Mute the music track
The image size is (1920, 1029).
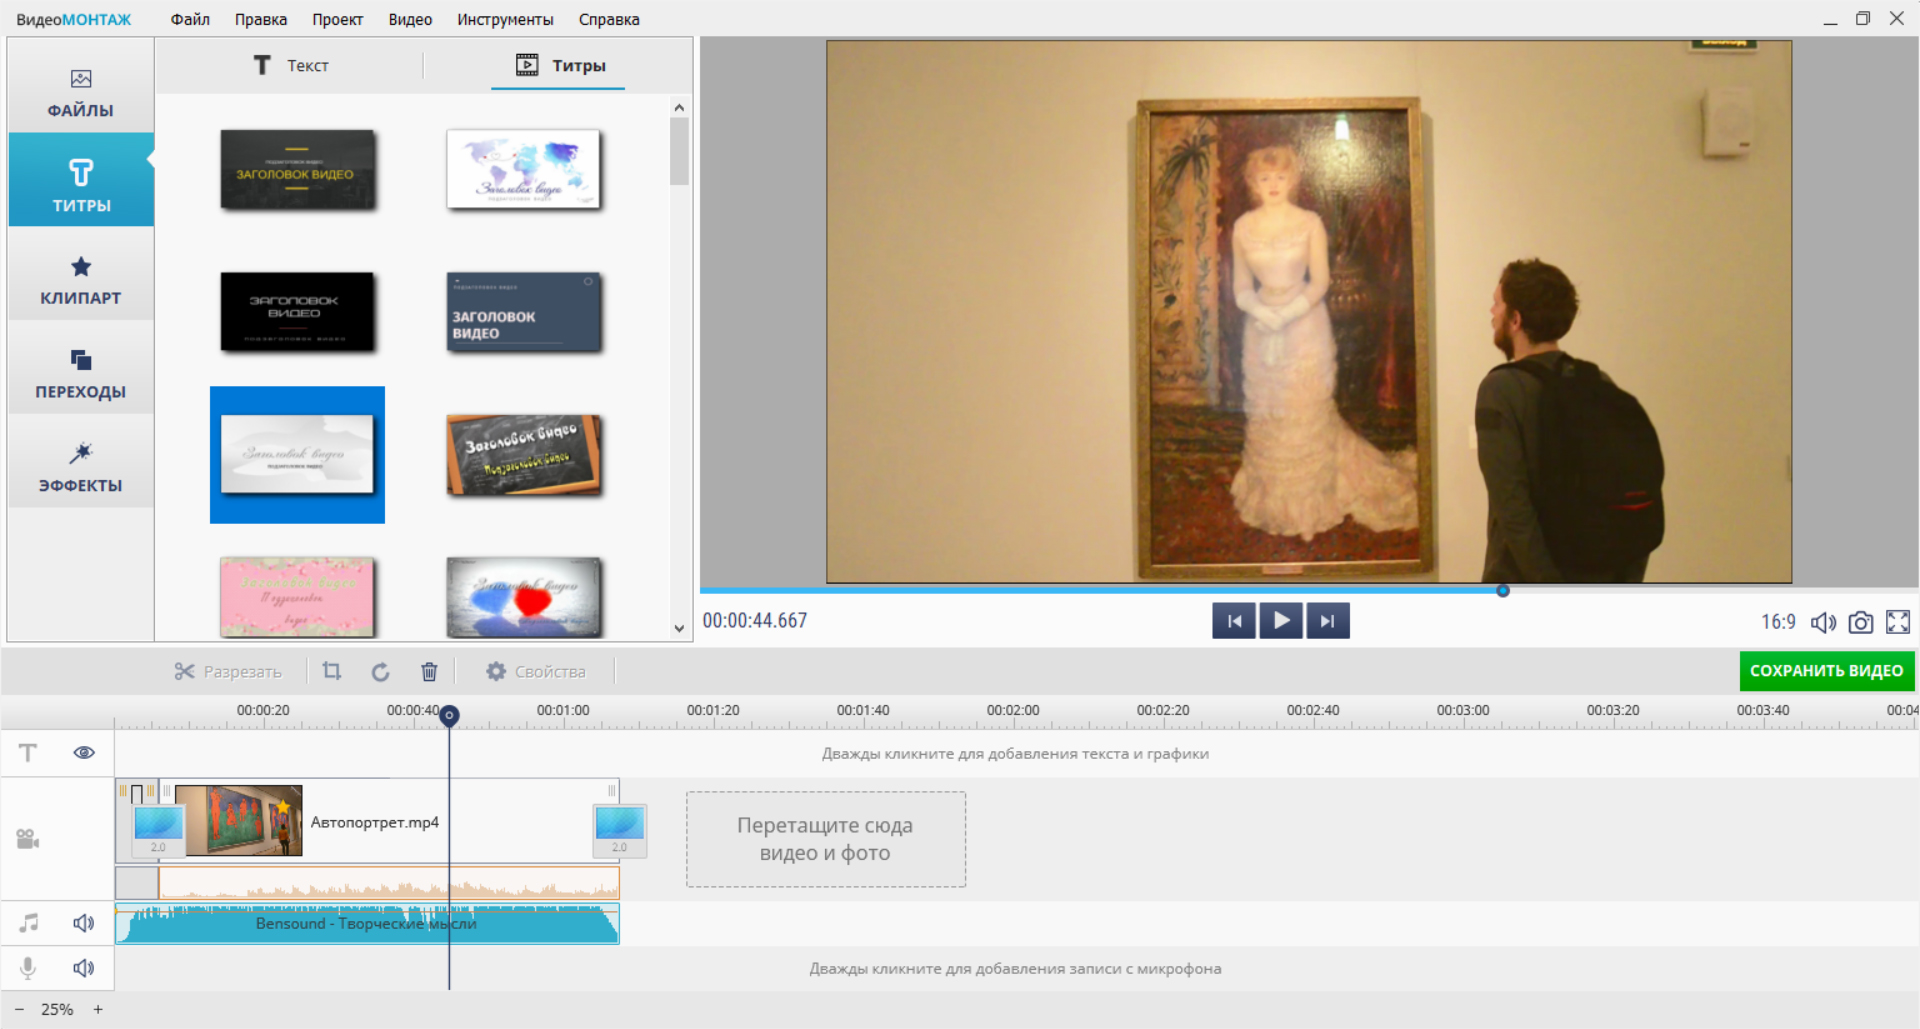pyautogui.click(x=84, y=923)
